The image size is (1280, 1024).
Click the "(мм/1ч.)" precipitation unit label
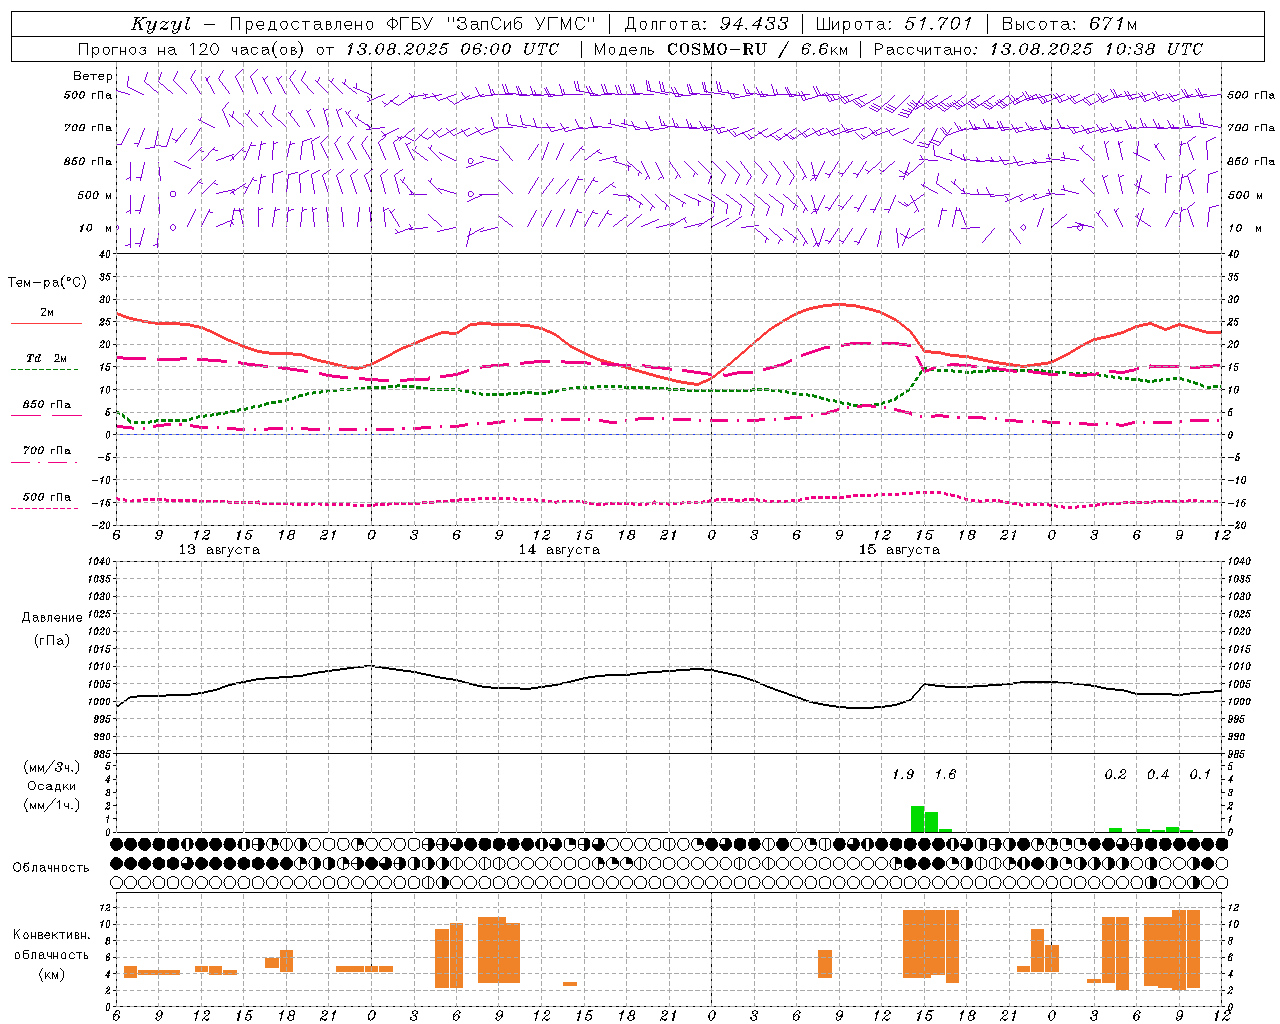[x=51, y=805]
